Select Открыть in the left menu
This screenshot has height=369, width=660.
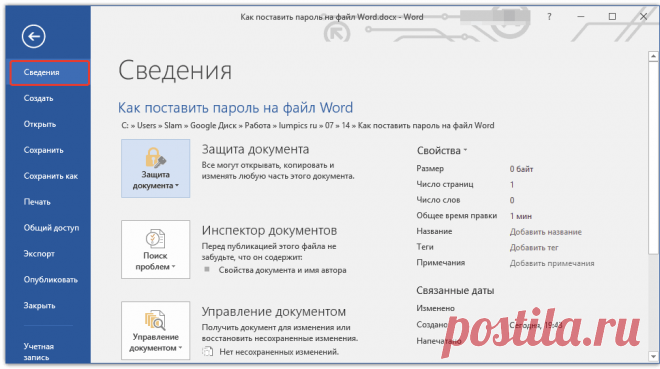tap(40, 125)
